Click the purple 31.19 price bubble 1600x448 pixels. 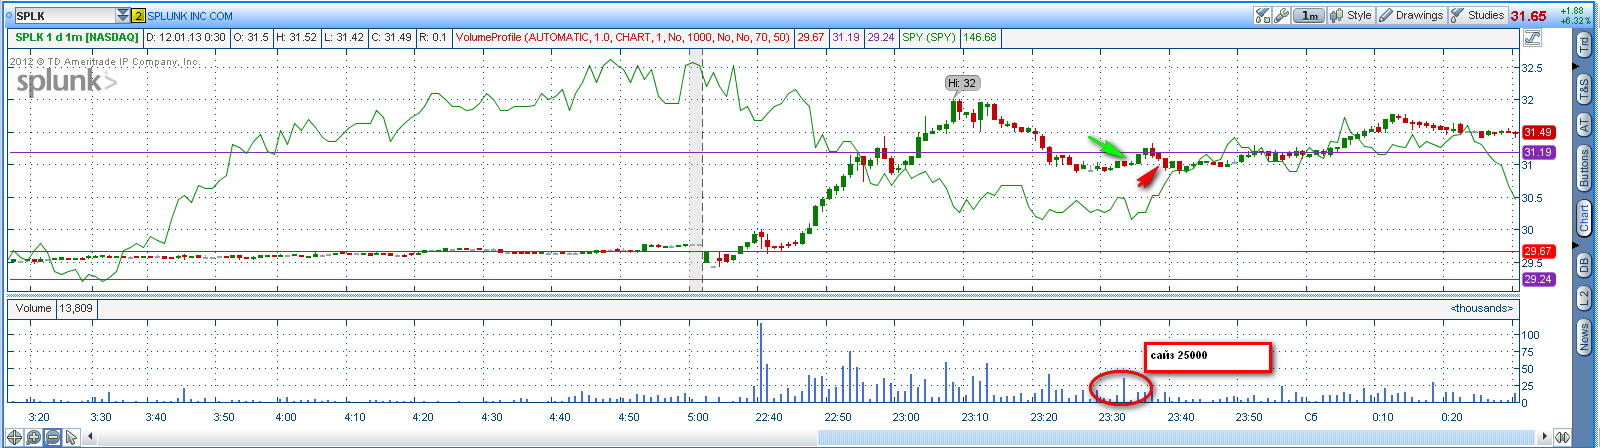[x=1537, y=152]
